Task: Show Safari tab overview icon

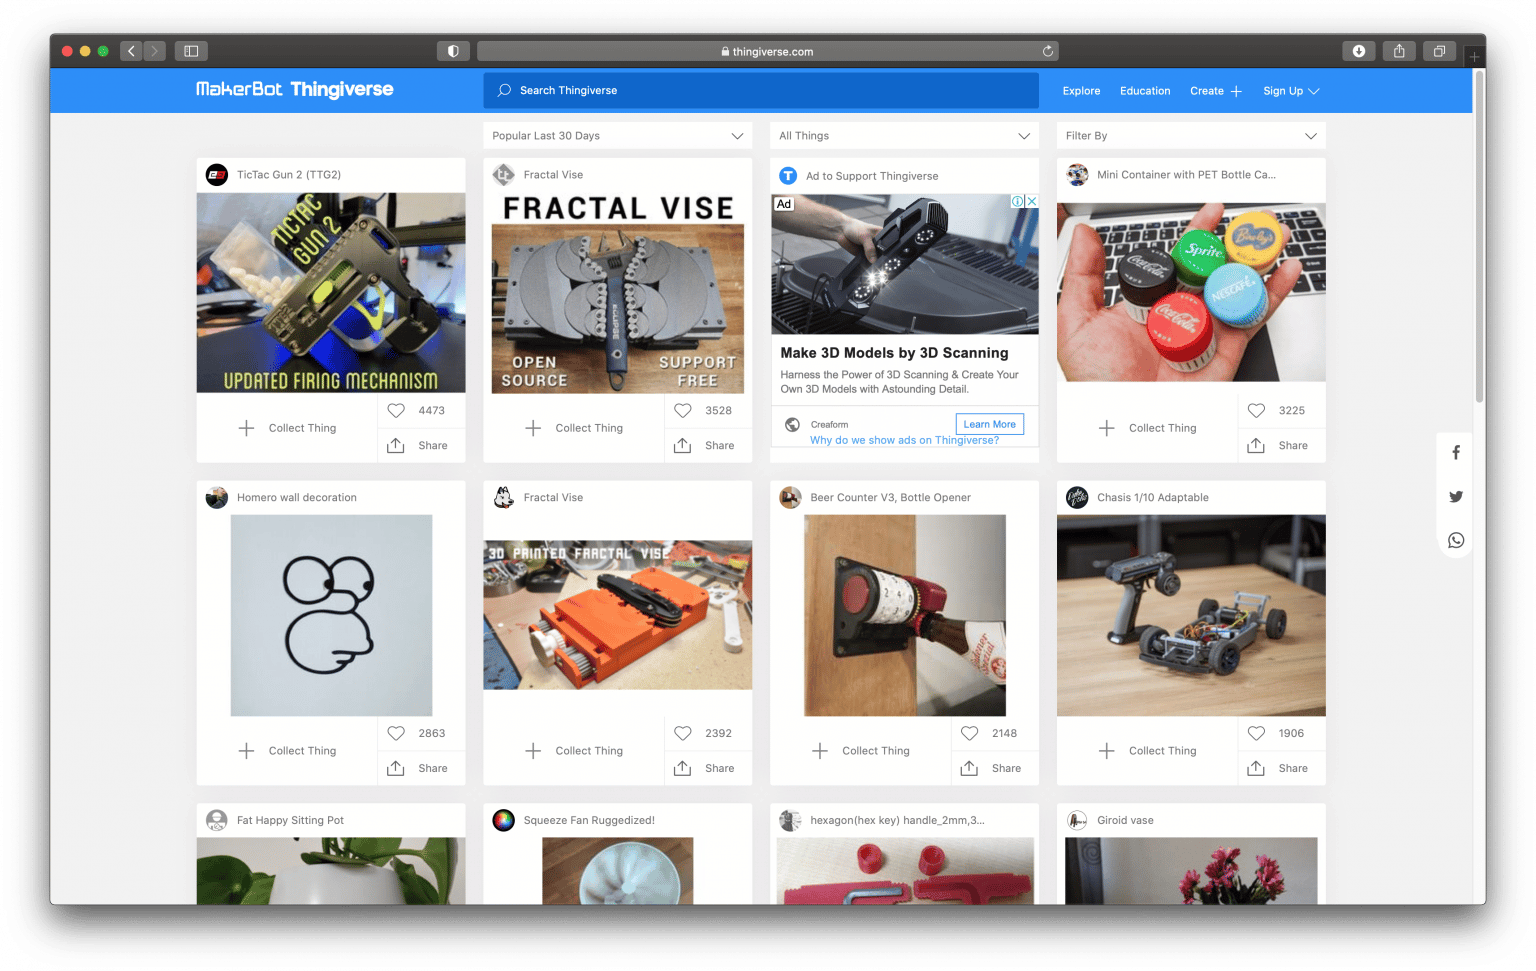Action: [1439, 51]
